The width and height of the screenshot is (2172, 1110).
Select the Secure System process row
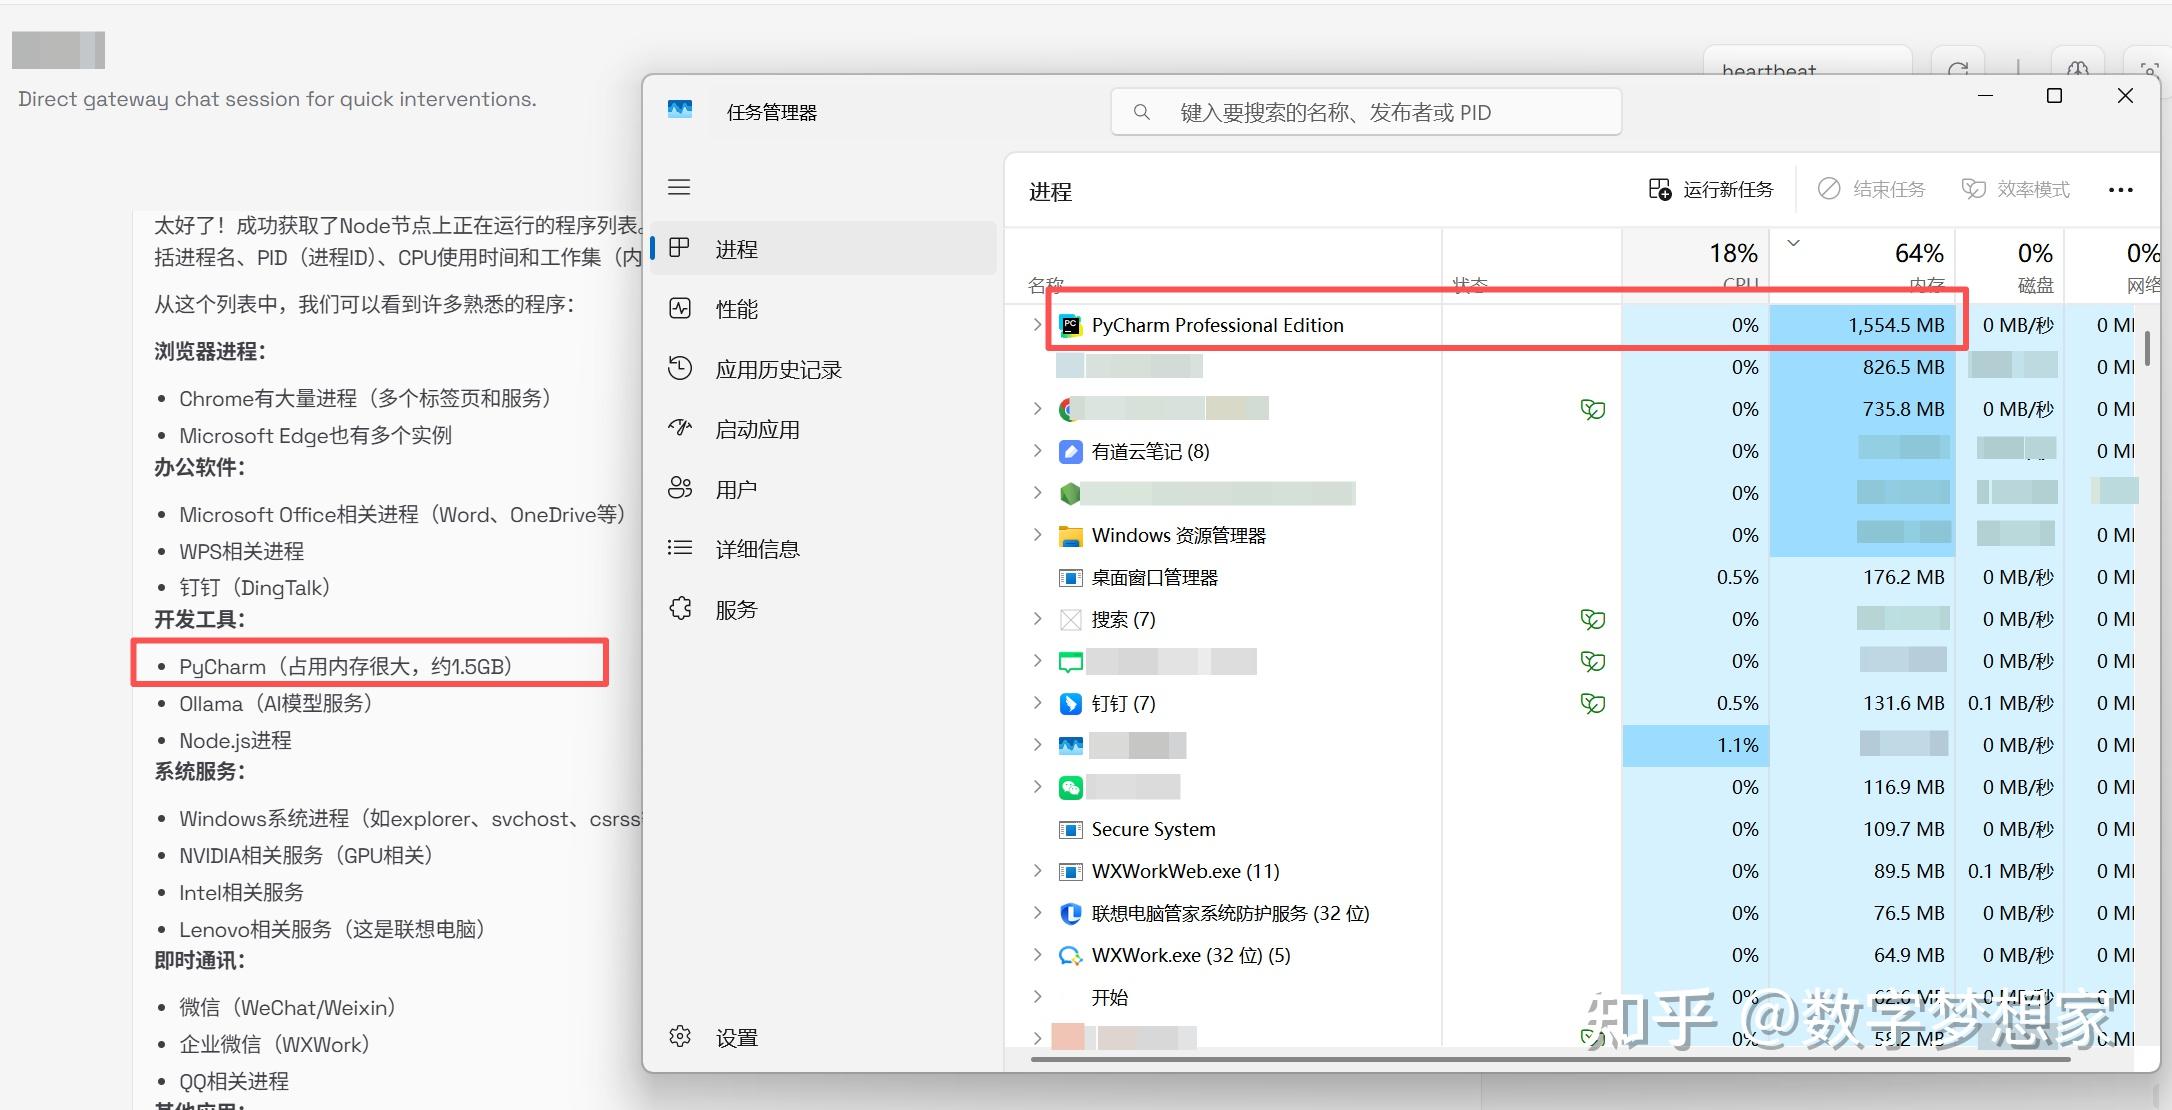pos(1153,829)
